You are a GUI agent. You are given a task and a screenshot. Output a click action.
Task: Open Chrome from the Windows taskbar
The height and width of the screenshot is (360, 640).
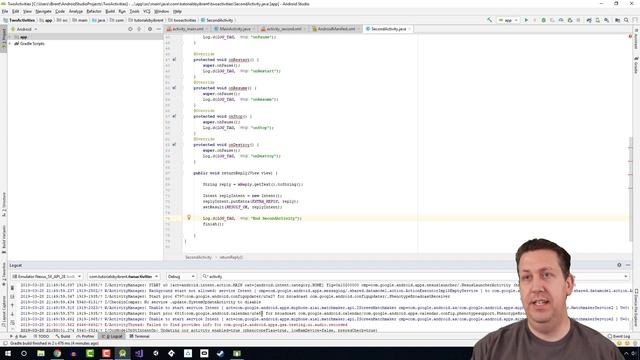(57, 353)
